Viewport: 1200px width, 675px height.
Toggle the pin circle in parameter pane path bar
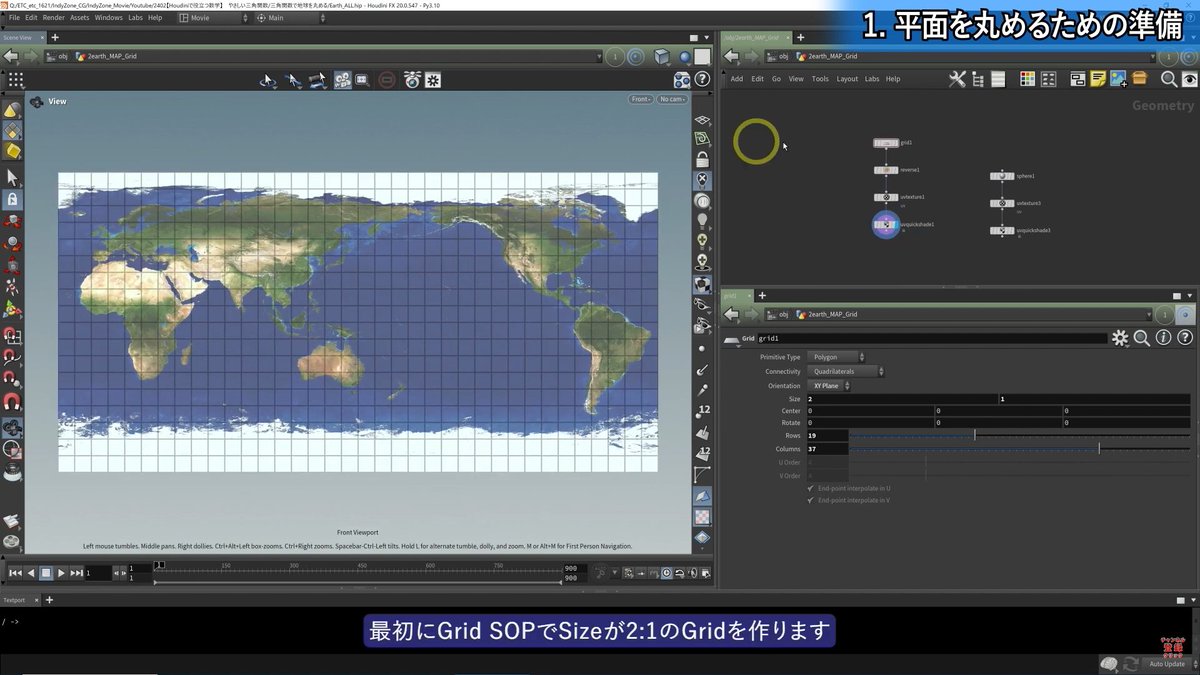[1187, 314]
